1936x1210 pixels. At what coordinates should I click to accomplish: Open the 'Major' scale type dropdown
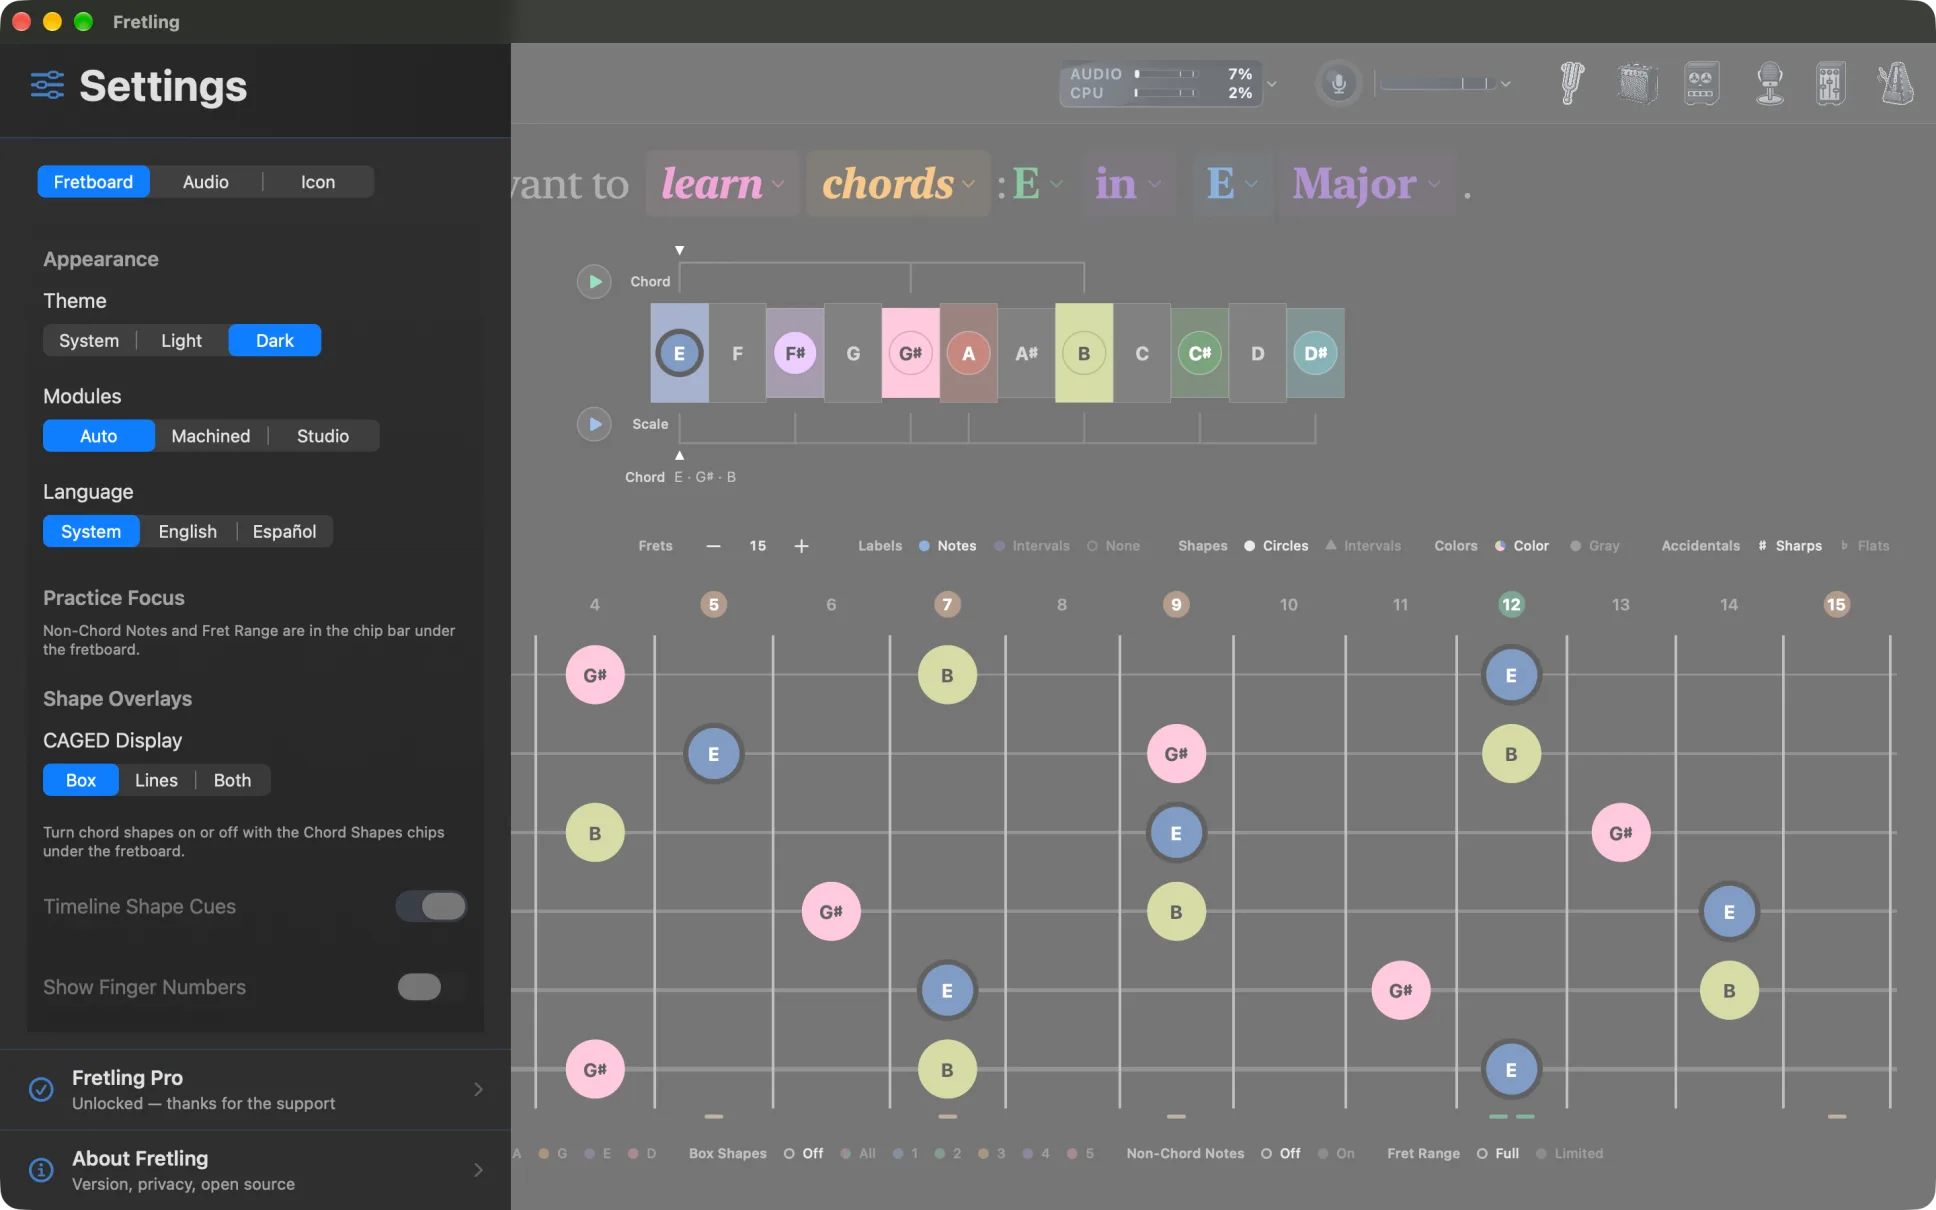[1366, 184]
